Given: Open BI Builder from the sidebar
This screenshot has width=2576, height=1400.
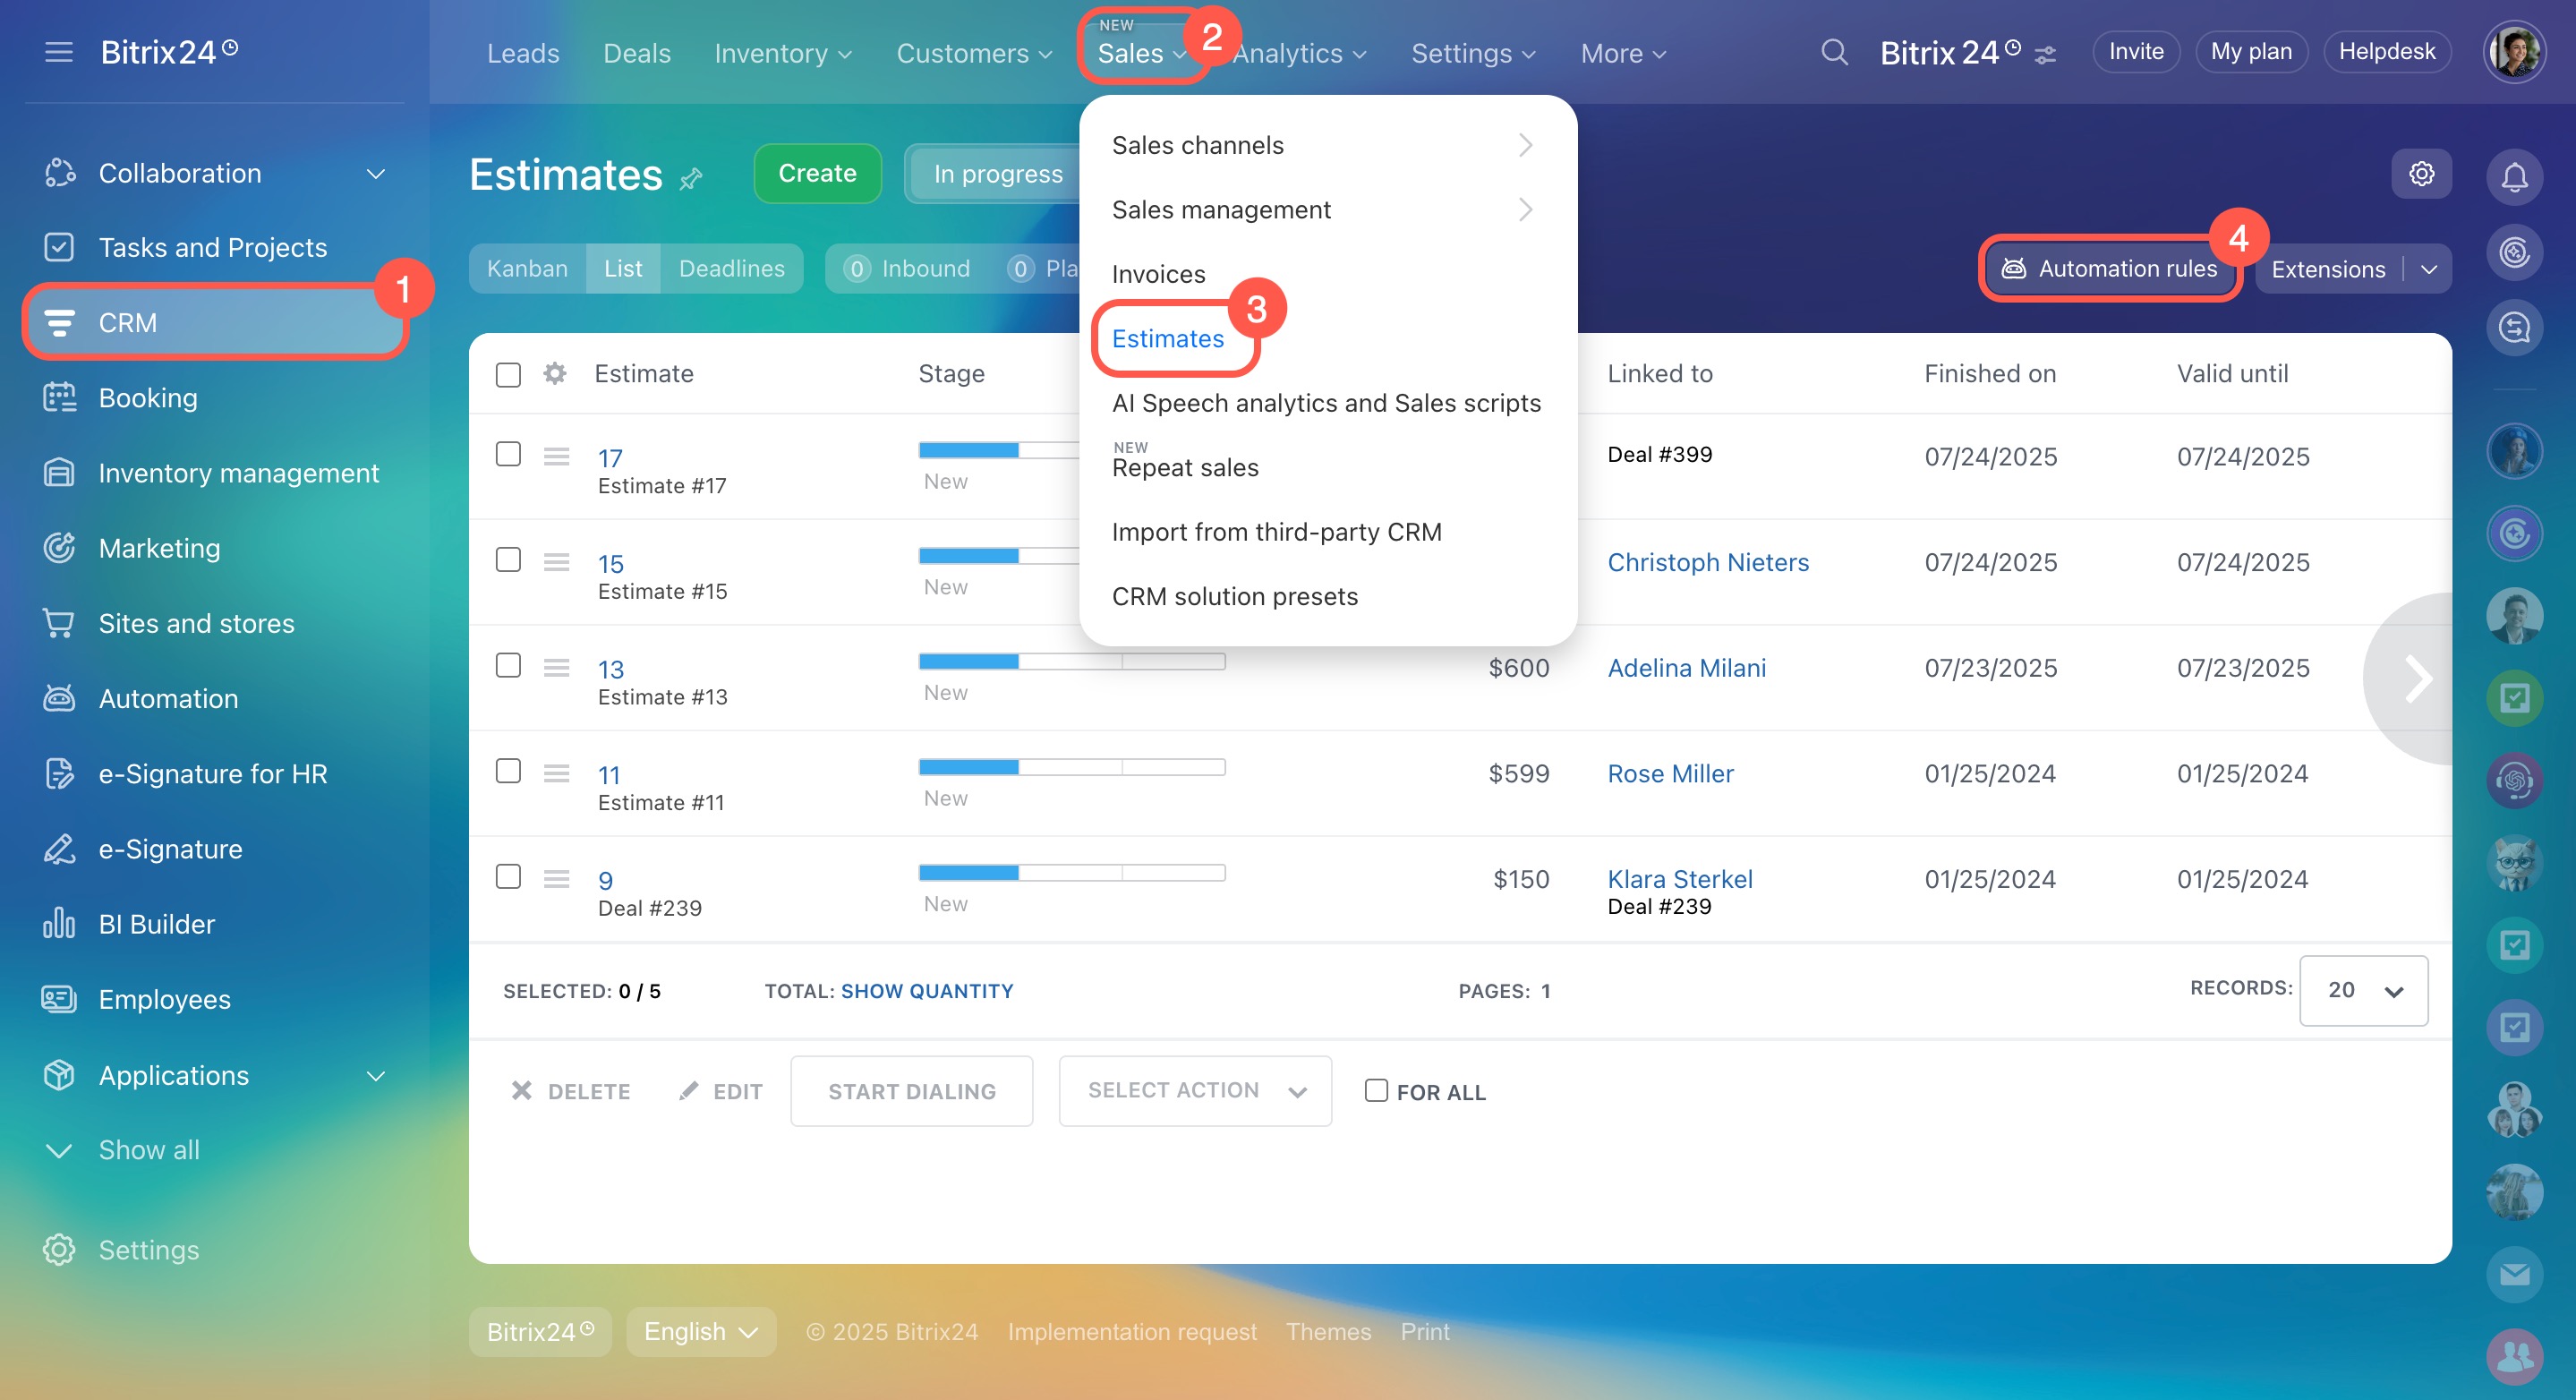Looking at the screenshot, I should pos(156,924).
